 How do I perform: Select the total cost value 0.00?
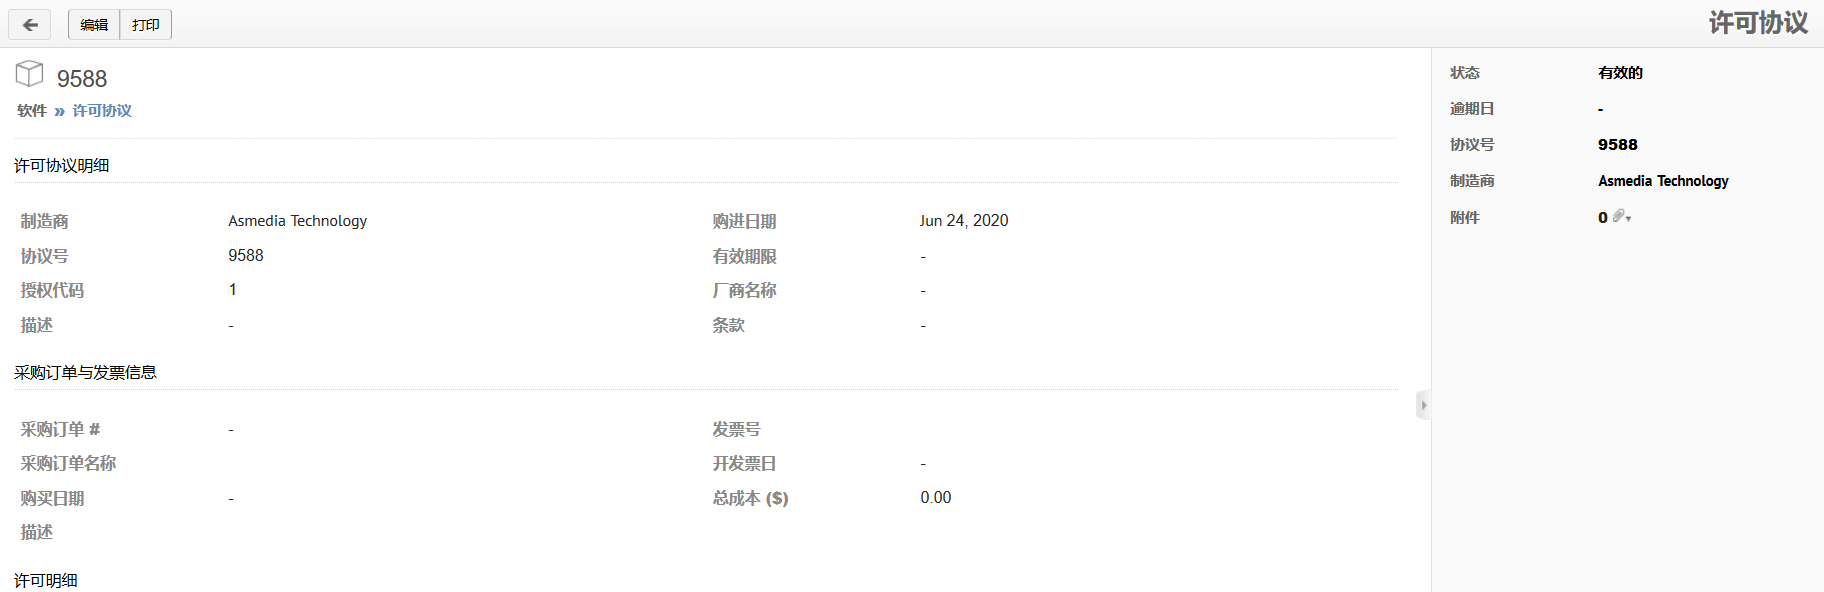click(x=936, y=498)
